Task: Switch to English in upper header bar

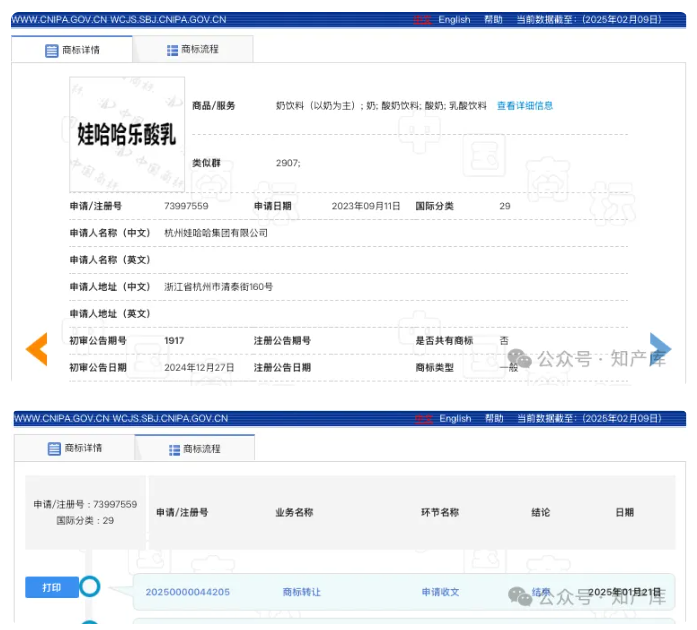Action: click(454, 20)
